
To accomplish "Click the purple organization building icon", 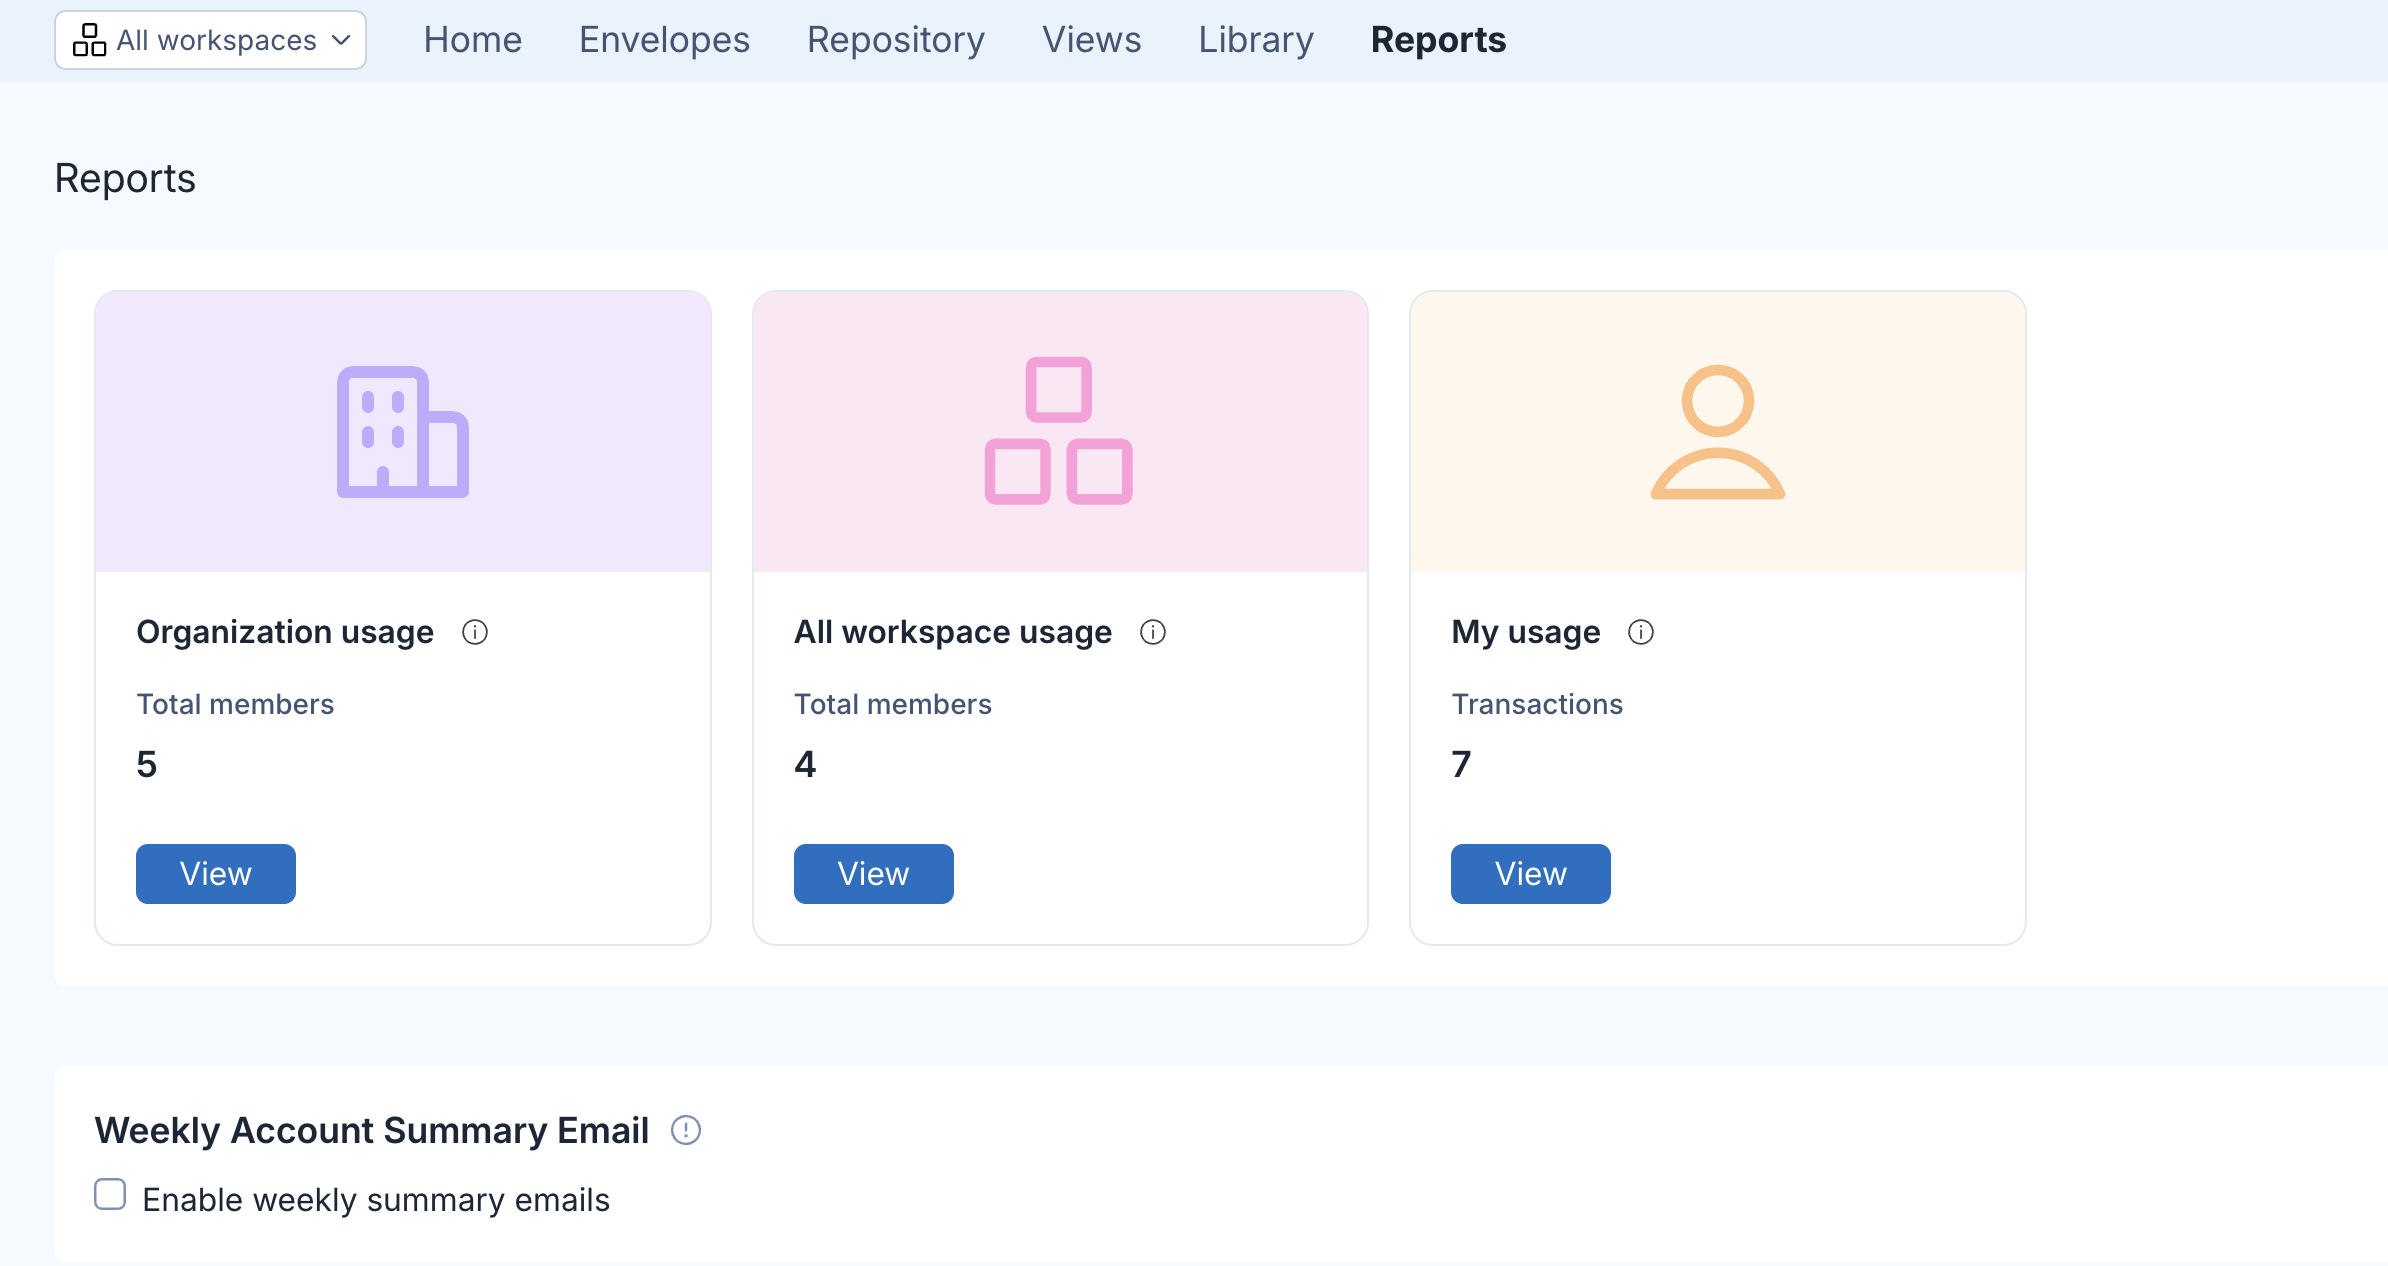I will (403, 432).
